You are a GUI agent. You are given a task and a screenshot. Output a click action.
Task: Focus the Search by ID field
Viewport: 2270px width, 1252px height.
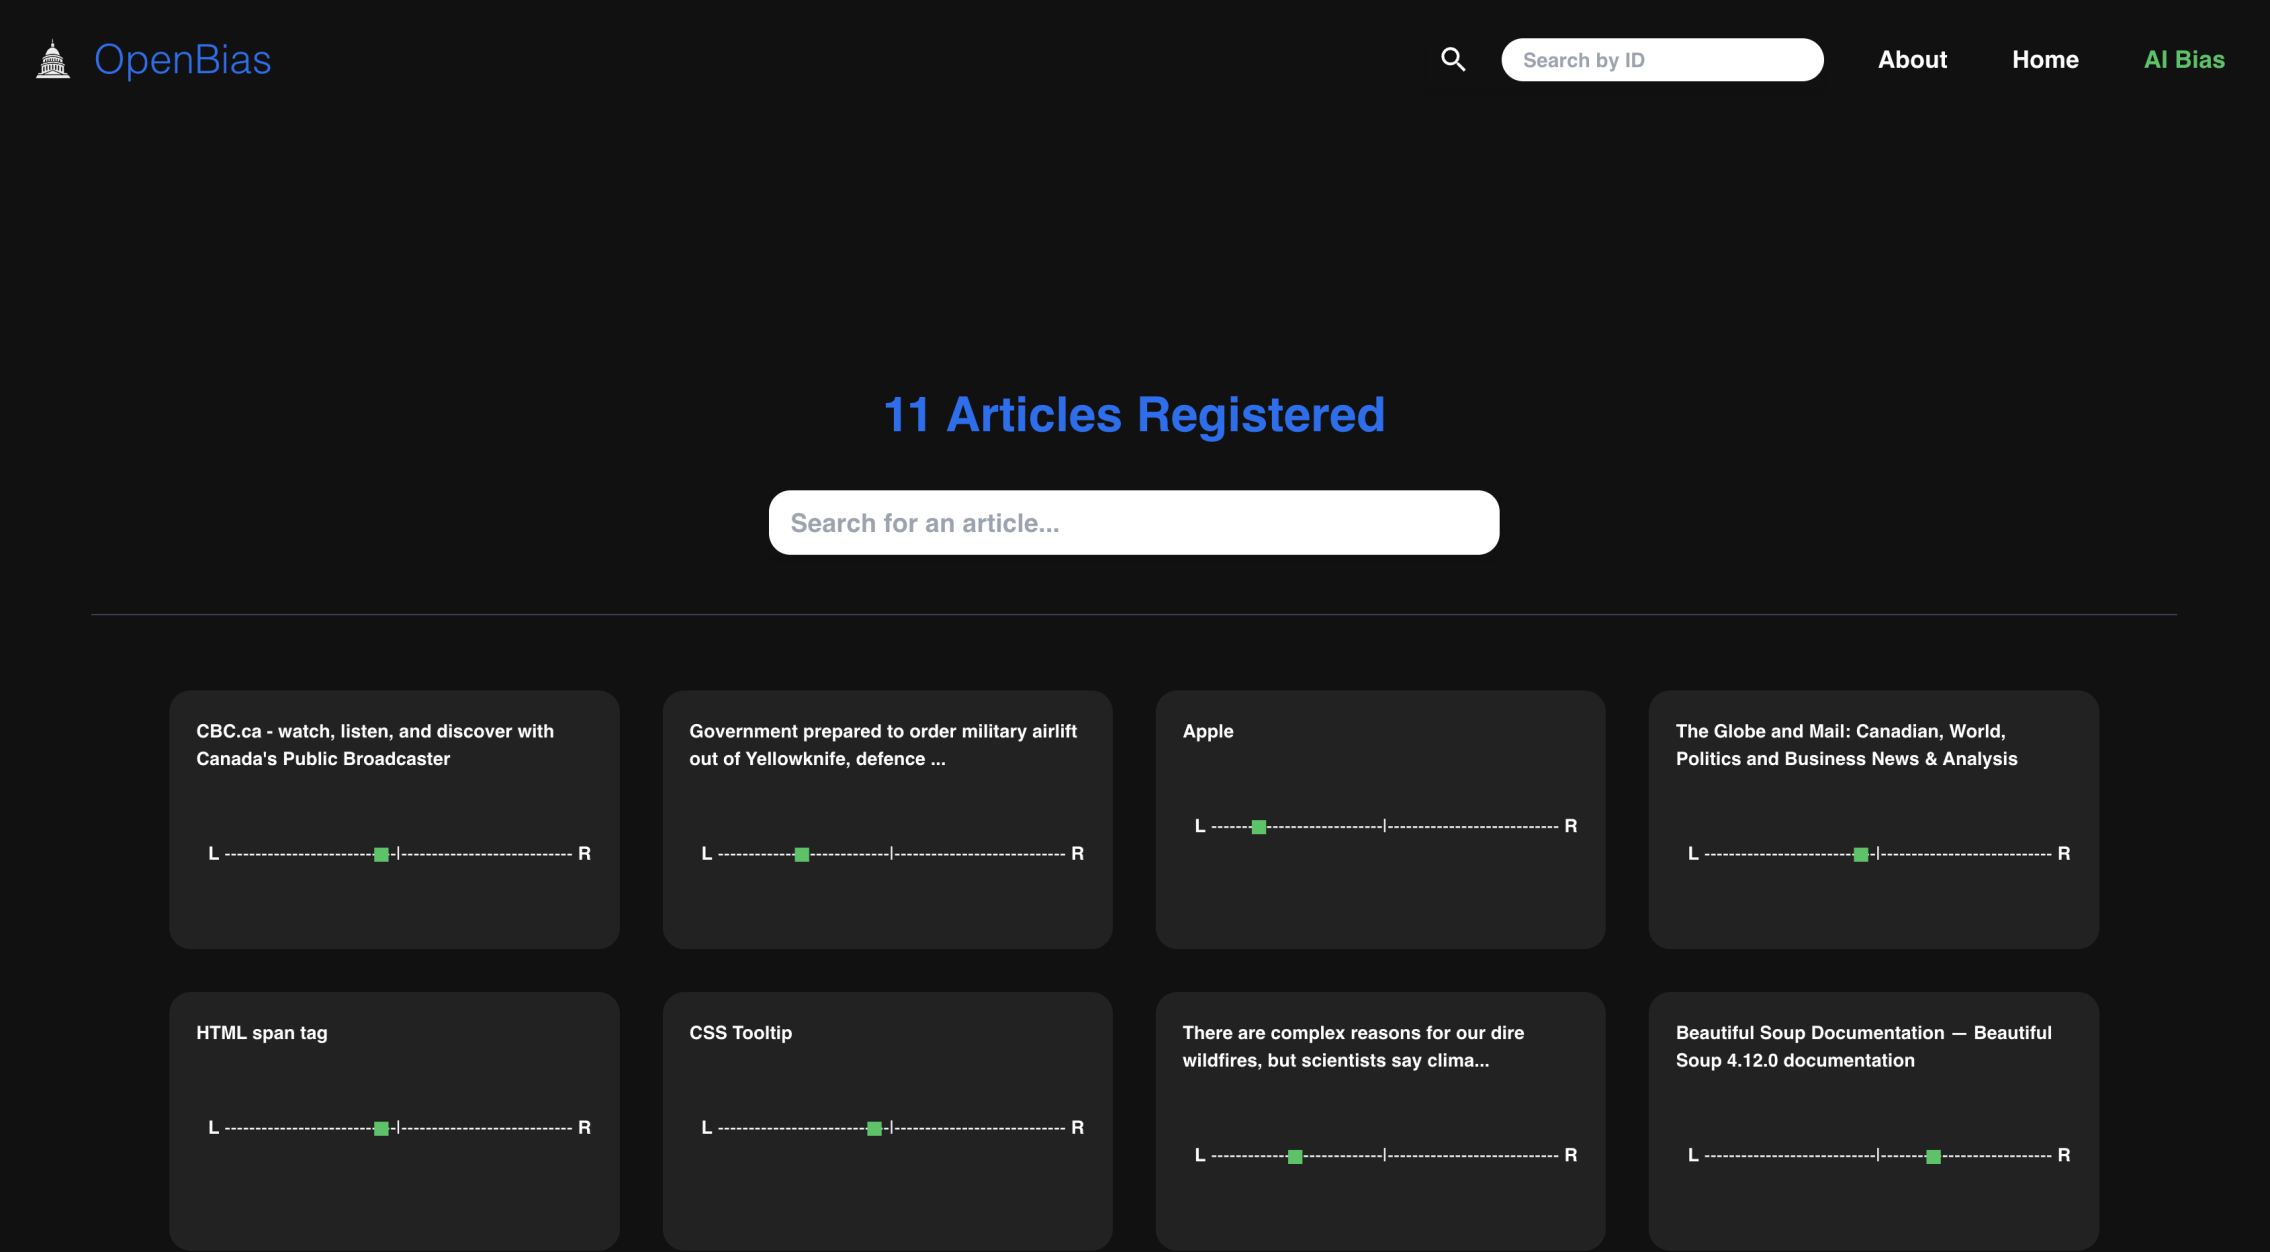(x=1661, y=60)
